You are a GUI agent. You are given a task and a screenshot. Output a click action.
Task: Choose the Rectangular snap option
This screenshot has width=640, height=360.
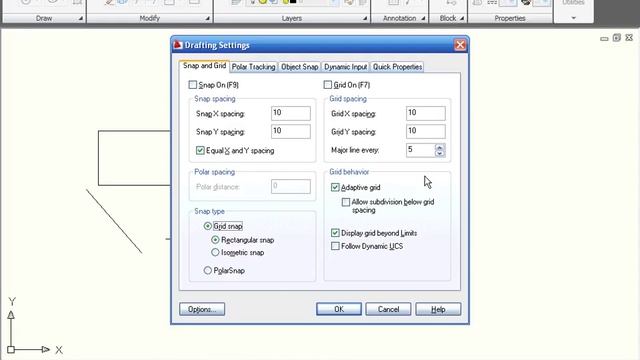pos(215,240)
